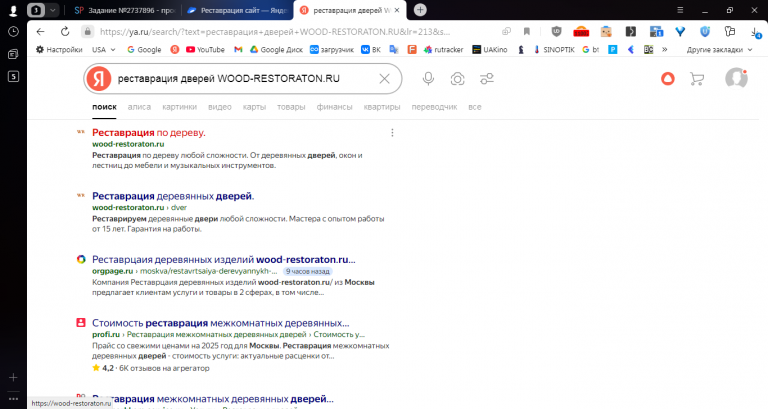Close the реставрация дверей tab
Screen dimensions: 768x409
click(x=397, y=10)
